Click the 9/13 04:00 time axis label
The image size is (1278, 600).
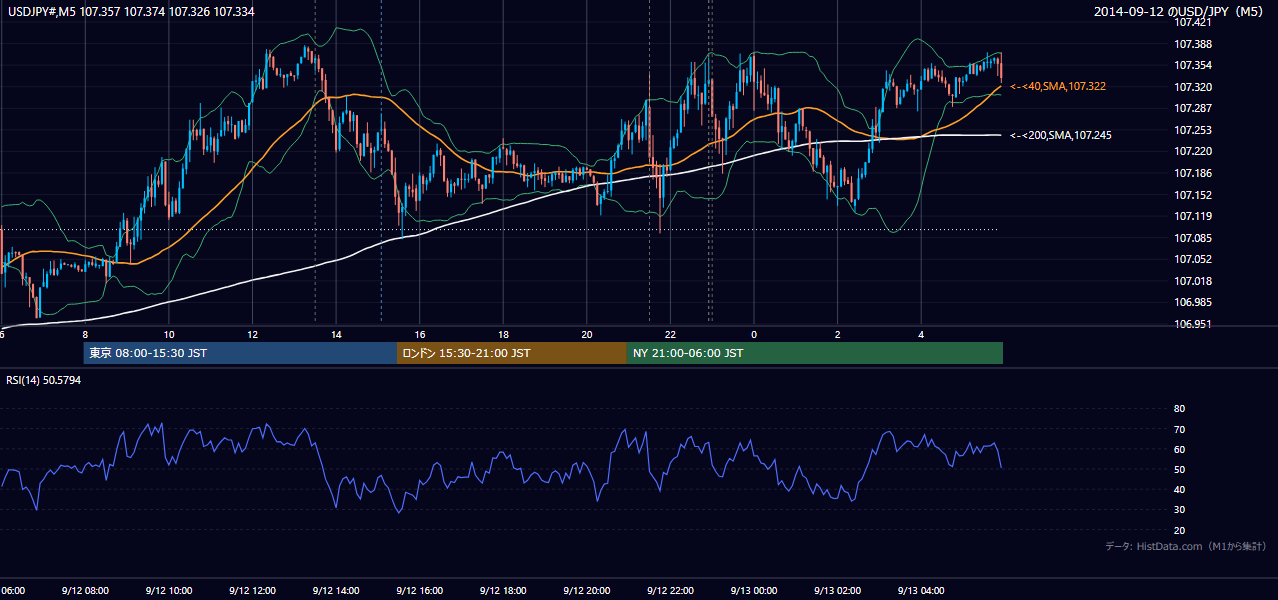tap(921, 591)
